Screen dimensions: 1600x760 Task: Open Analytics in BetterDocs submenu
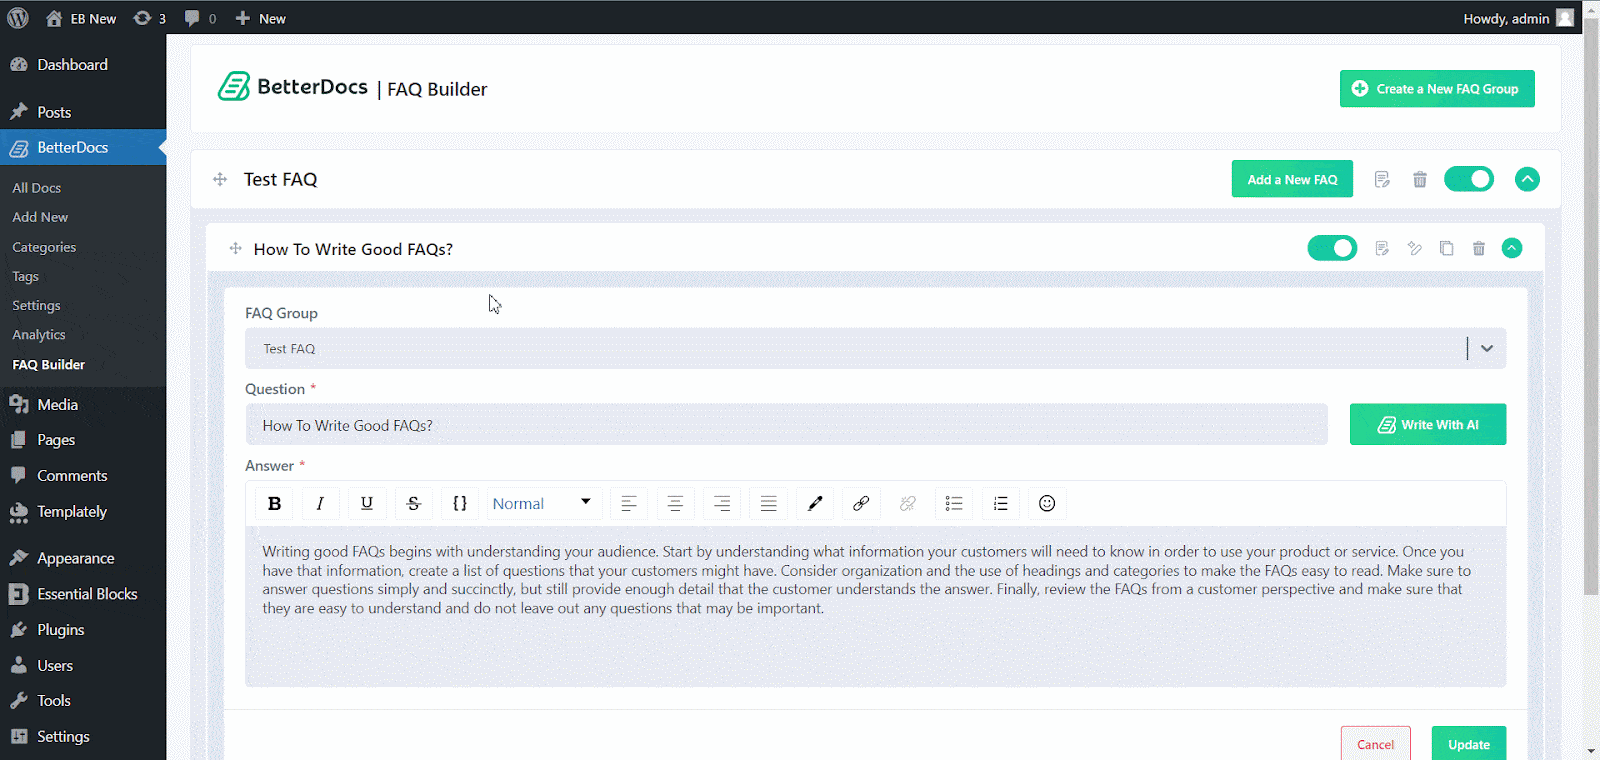tap(39, 335)
